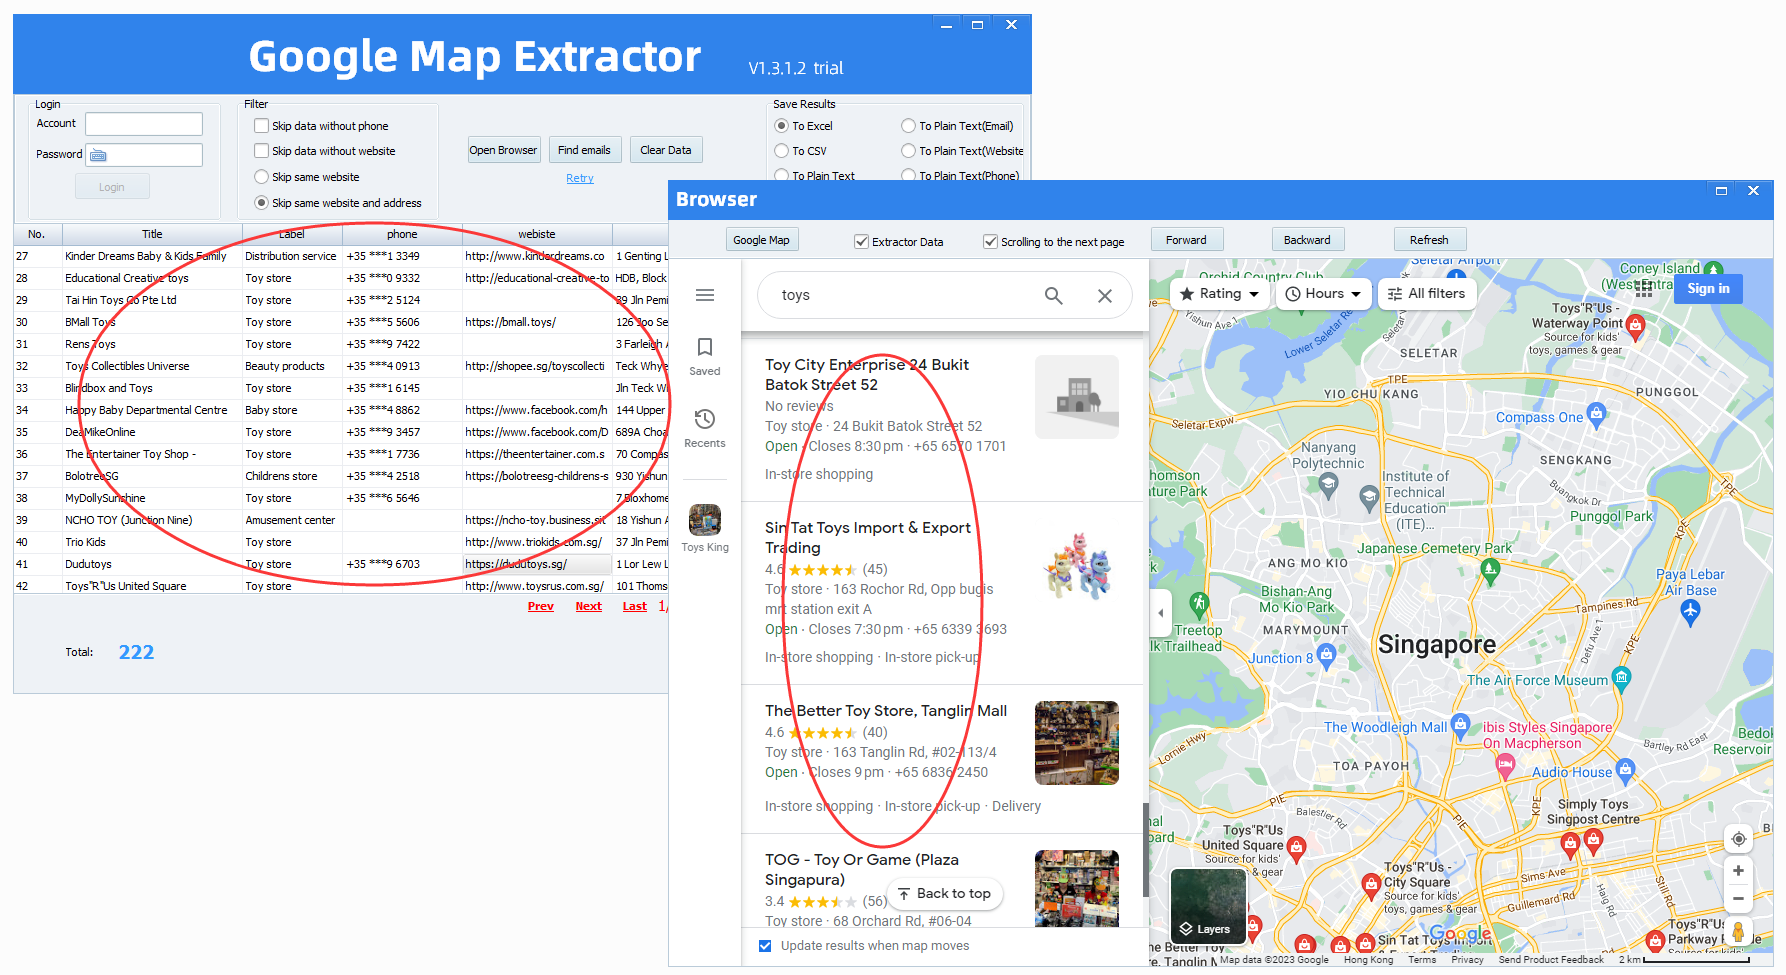
Task: Clear the toys search with X icon
Action: (1104, 296)
